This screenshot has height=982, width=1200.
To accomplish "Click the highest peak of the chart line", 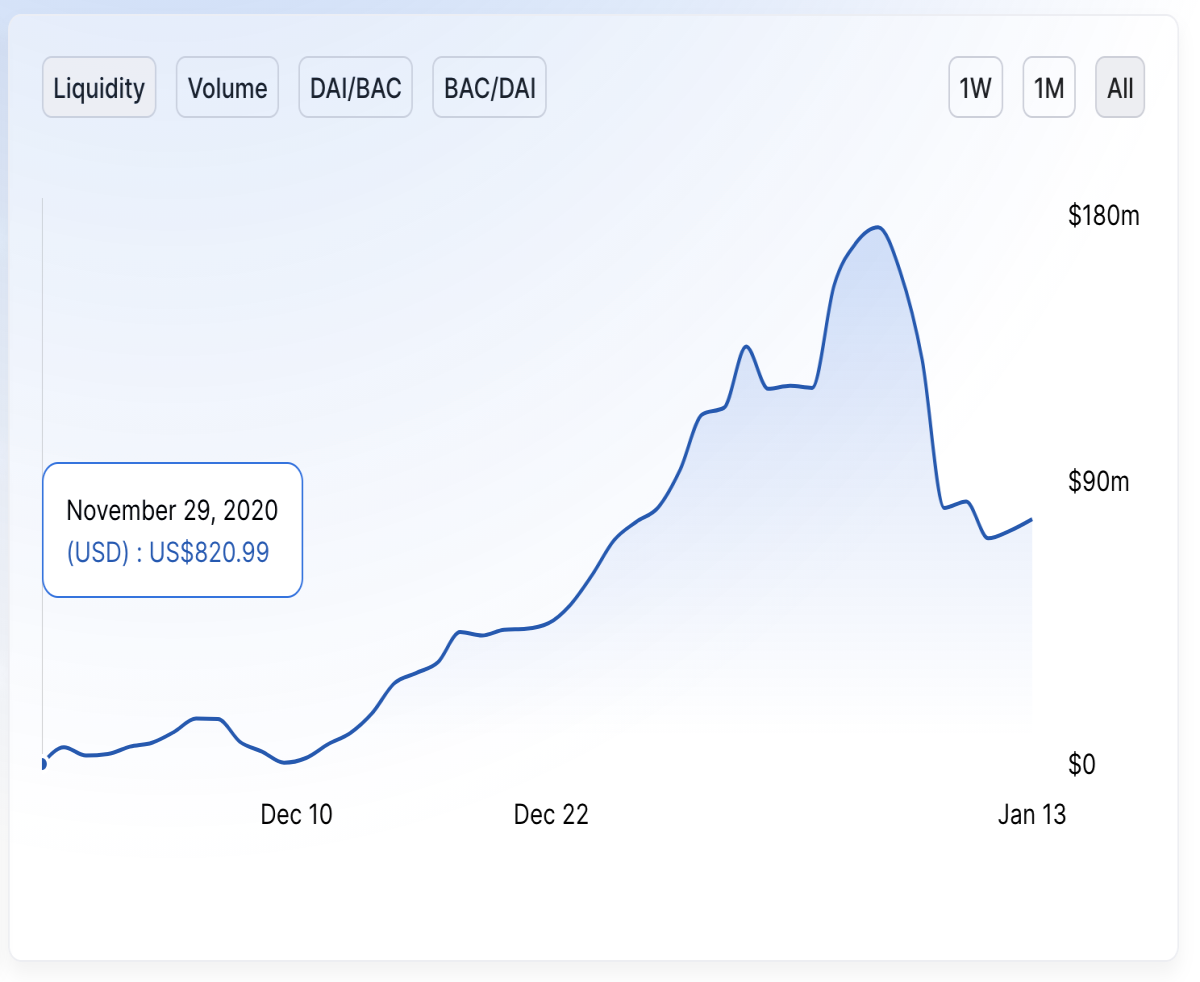I will (877, 227).
